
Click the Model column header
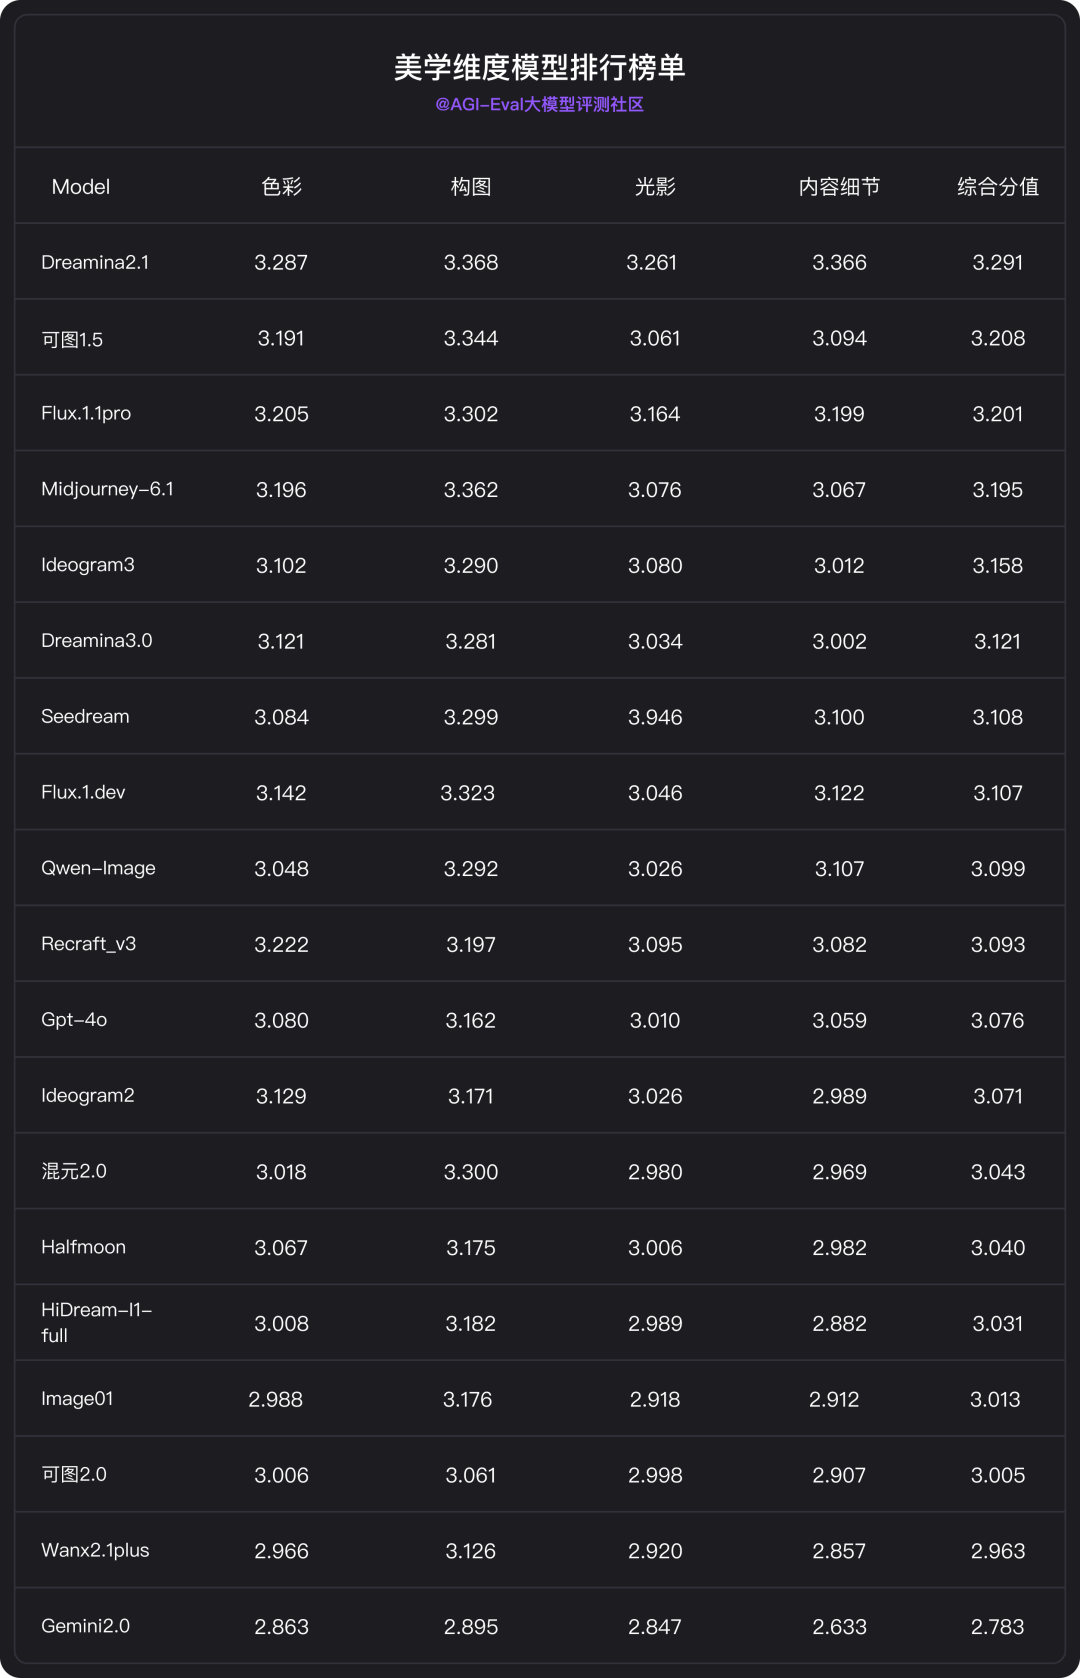[81, 187]
